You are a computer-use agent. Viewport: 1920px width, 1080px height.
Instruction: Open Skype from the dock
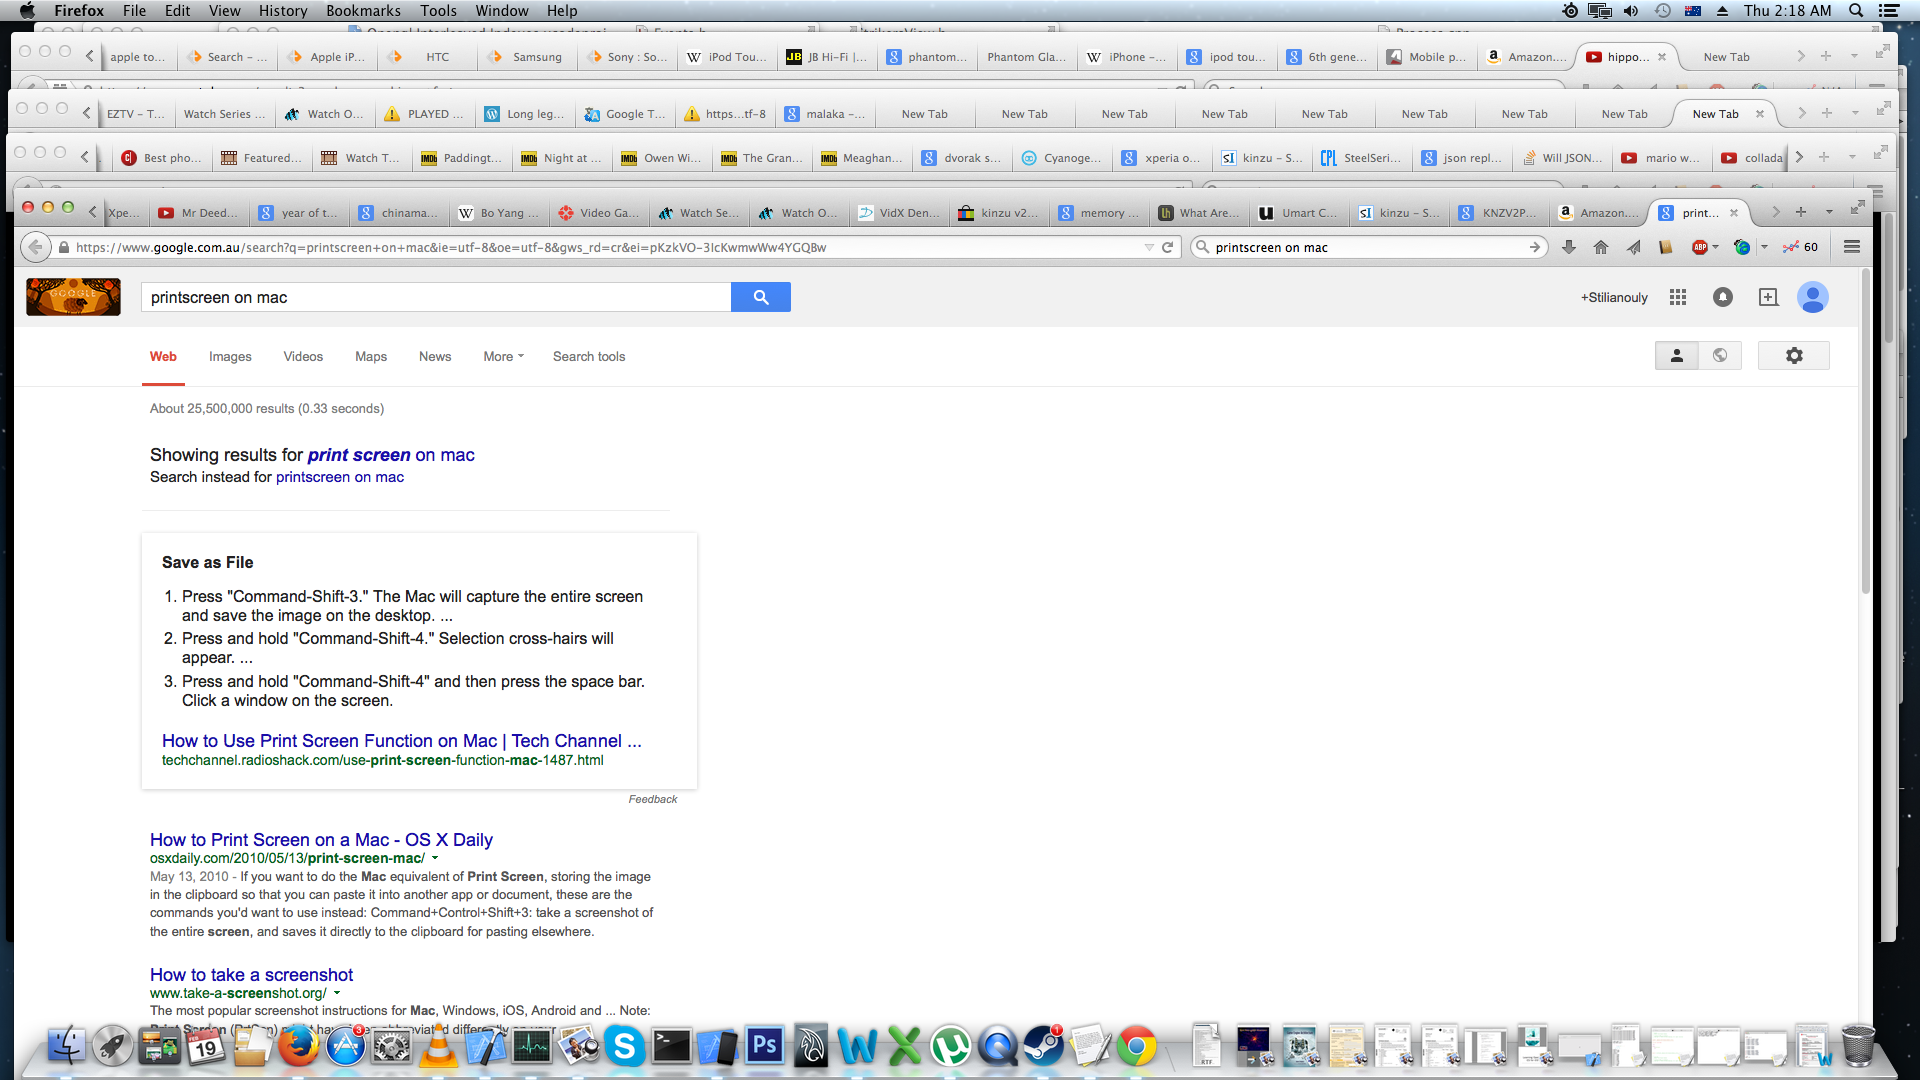(625, 1047)
